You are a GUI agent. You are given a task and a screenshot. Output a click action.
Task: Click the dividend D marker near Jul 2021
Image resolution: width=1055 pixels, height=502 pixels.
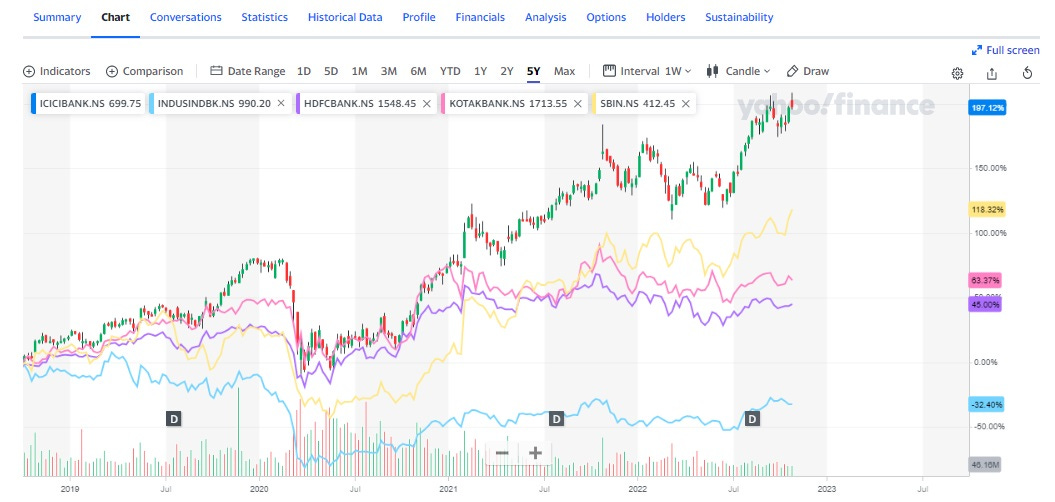pos(556,419)
